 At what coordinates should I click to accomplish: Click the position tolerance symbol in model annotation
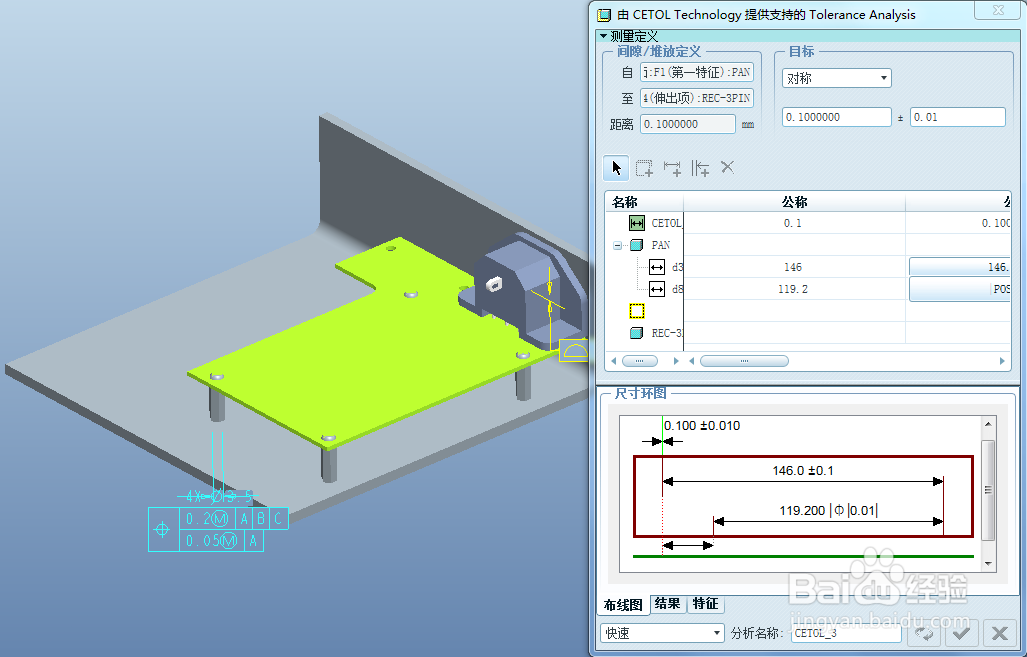coord(163,529)
